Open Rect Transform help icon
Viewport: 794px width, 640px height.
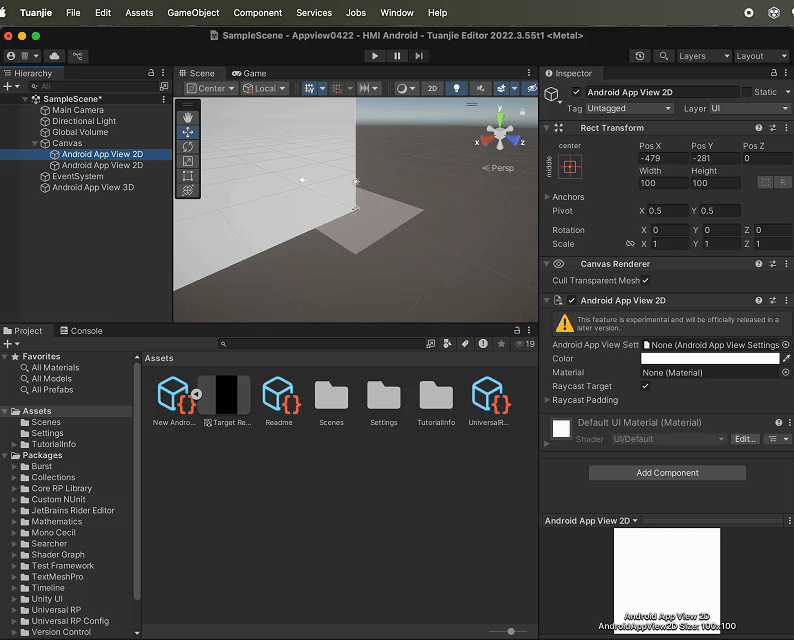click(x=759, y=128)
